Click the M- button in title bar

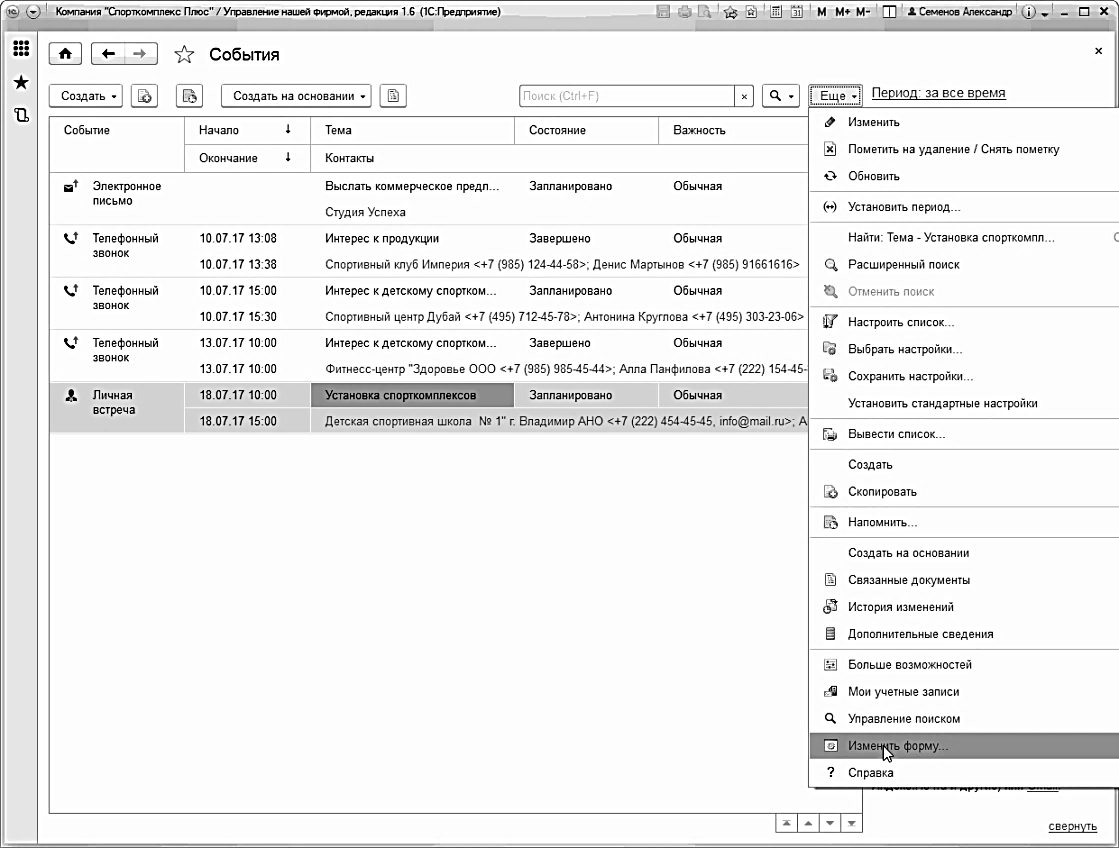(863, 11)
